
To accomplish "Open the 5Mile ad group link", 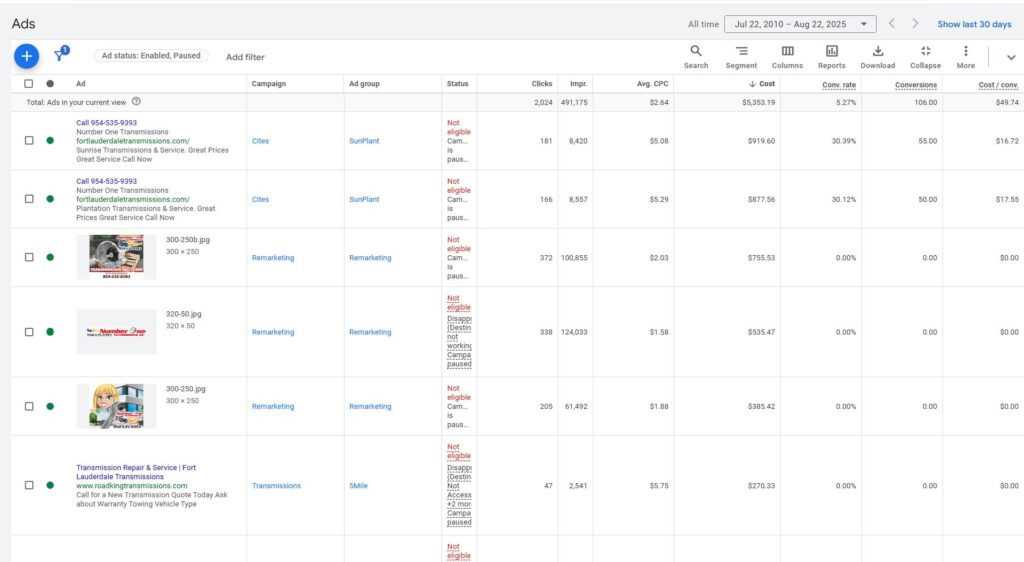I will point(358,486).
